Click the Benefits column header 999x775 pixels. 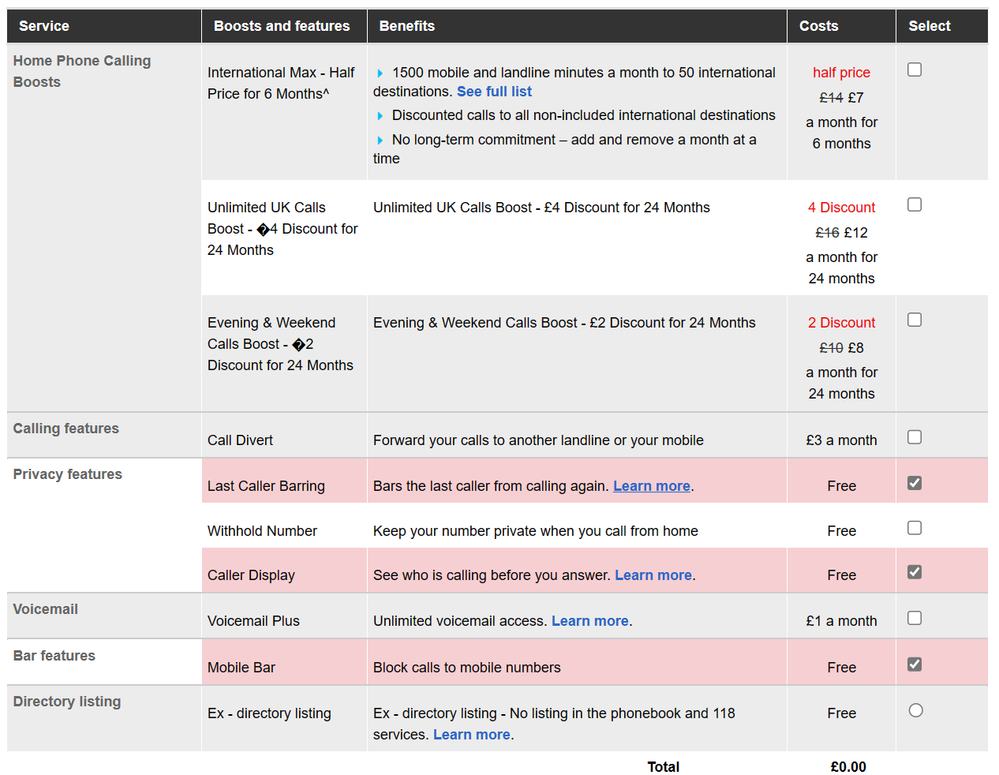pos(407,26)
